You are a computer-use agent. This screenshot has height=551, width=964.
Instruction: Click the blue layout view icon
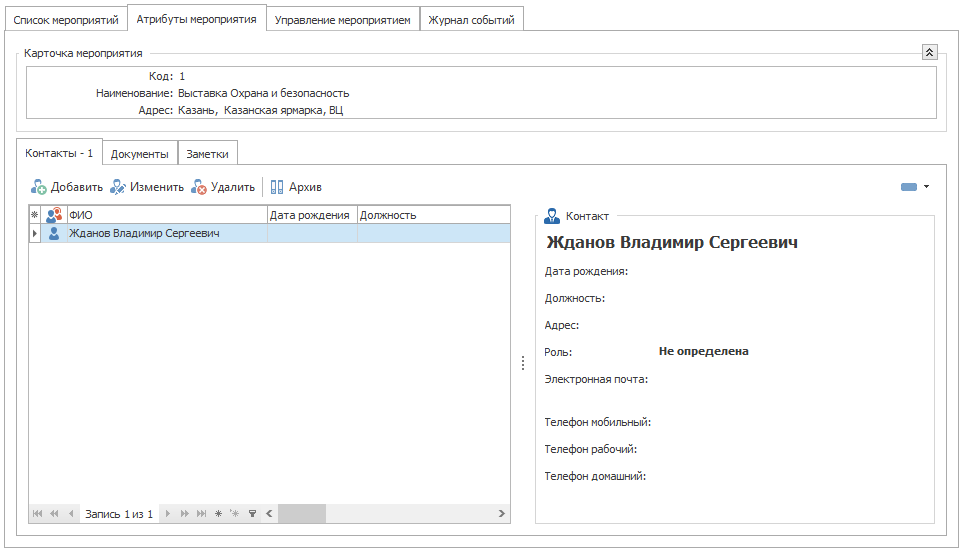click(x=909, y=187)
